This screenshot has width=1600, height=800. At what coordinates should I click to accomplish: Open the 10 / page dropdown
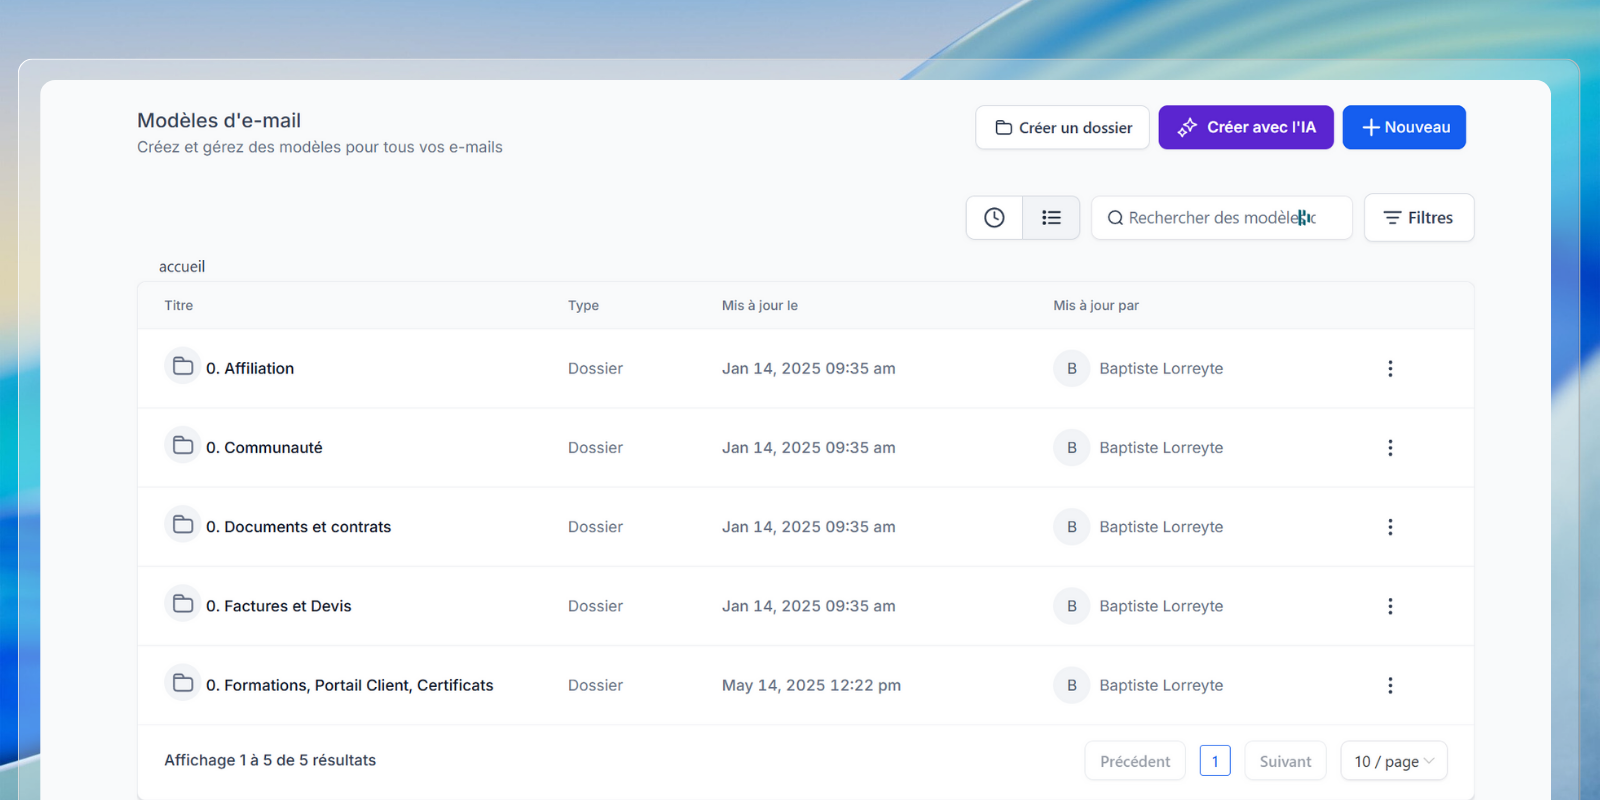click(1394, 761)
